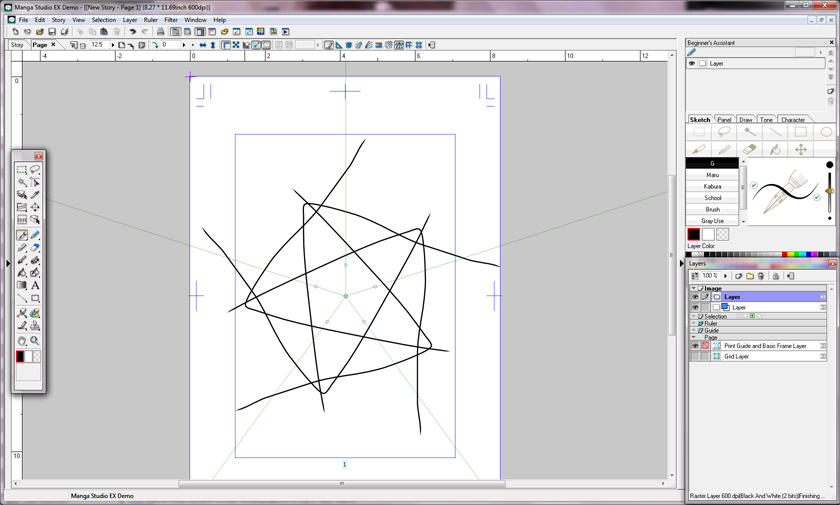This screenshot has height=505, width=840.
Task: Select the Text tool in the tool palette
Action: click(35, 285)
